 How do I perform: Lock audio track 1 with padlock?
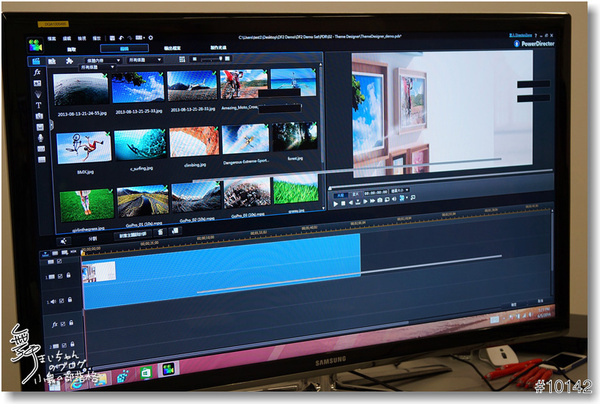[x=70, y=300]
